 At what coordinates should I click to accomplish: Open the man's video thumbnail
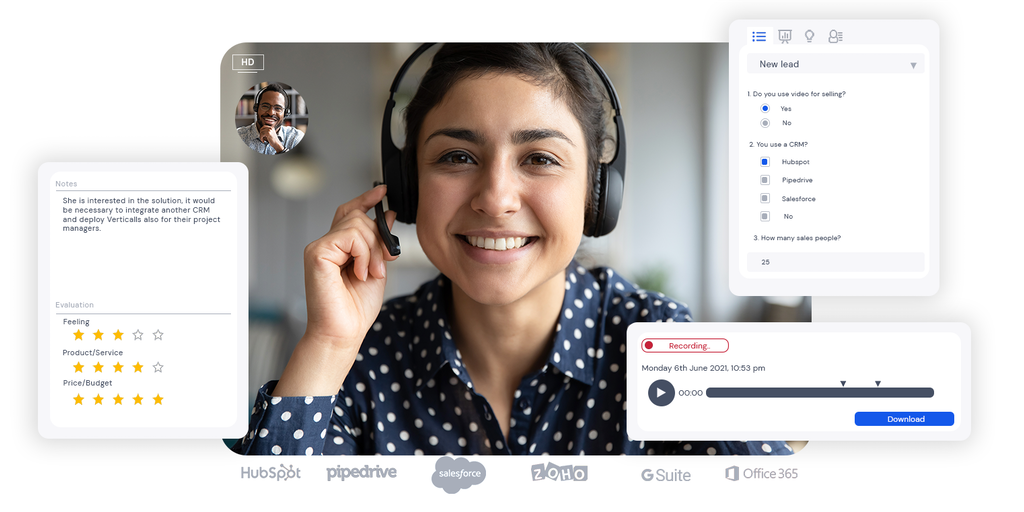tap(272, 118)
